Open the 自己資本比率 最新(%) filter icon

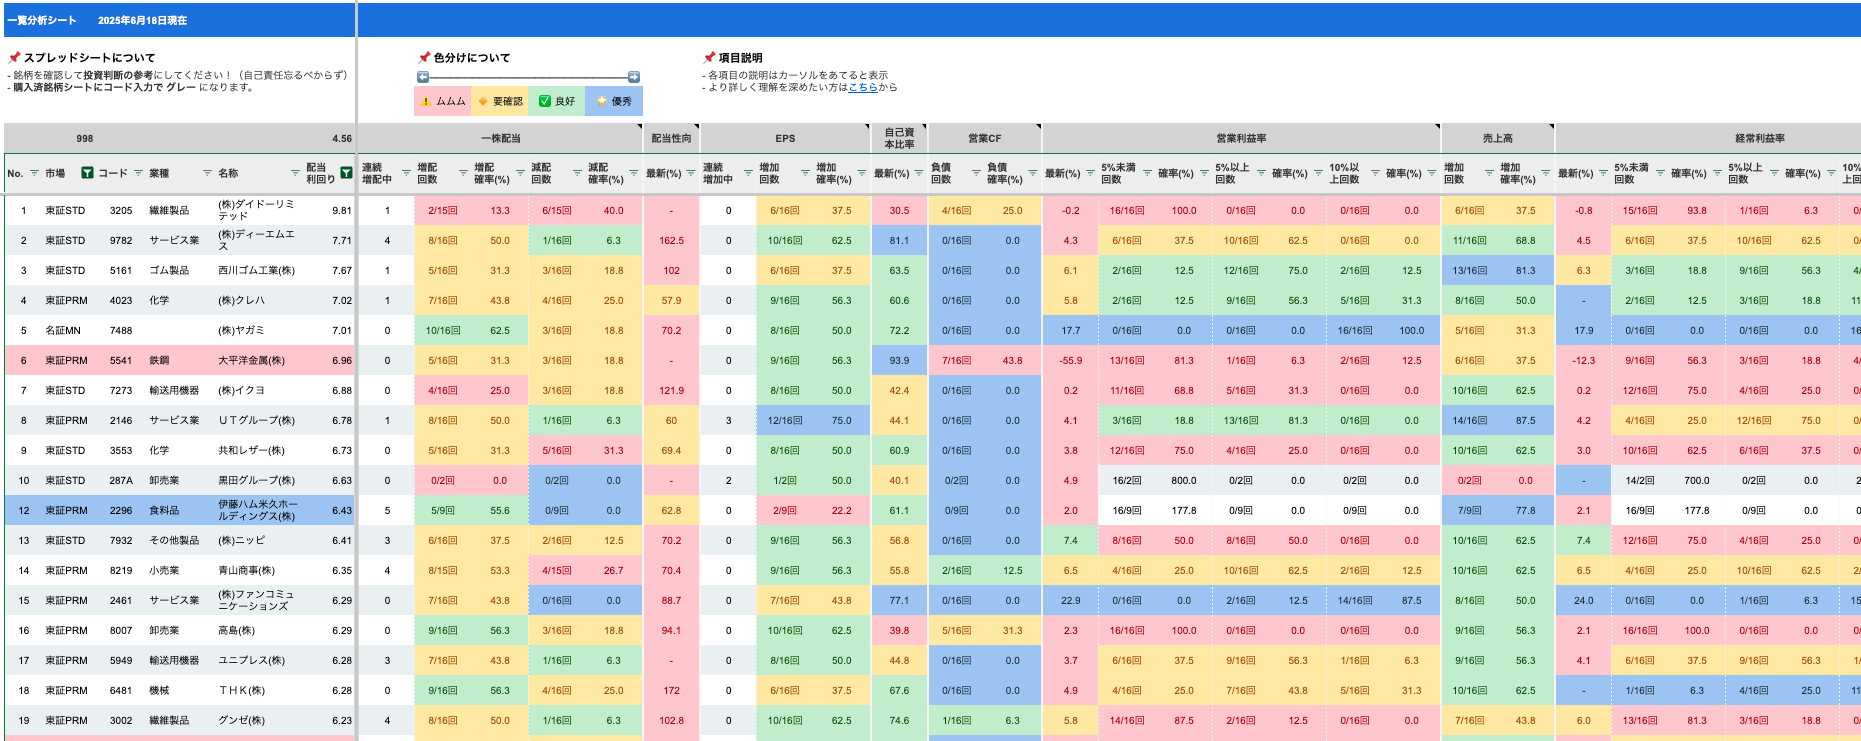pos(919,173)
